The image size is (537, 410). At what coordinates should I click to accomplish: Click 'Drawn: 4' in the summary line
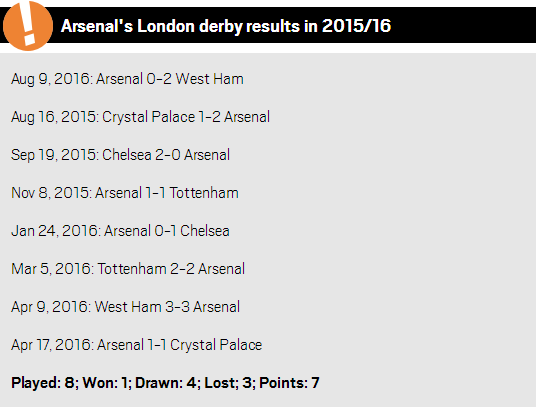pyautogui.click(x=168, y=383)
